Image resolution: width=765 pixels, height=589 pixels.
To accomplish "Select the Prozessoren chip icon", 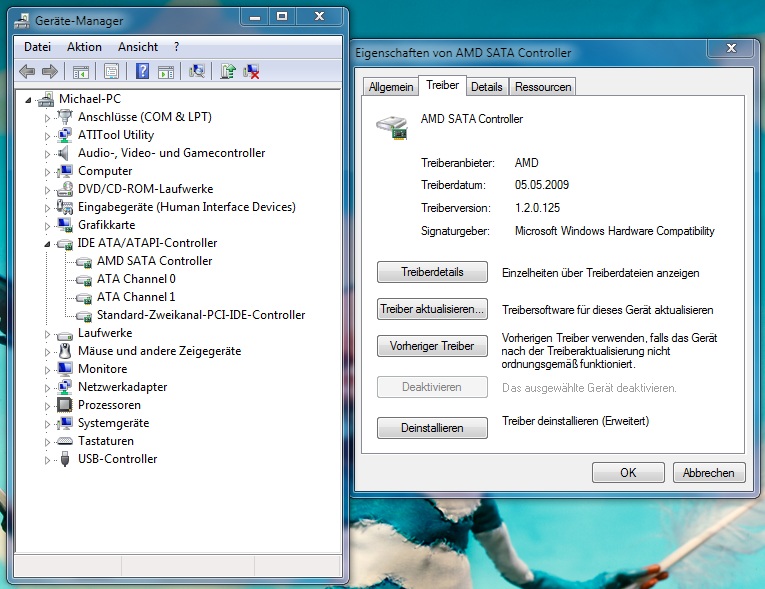I will (64, 405).
